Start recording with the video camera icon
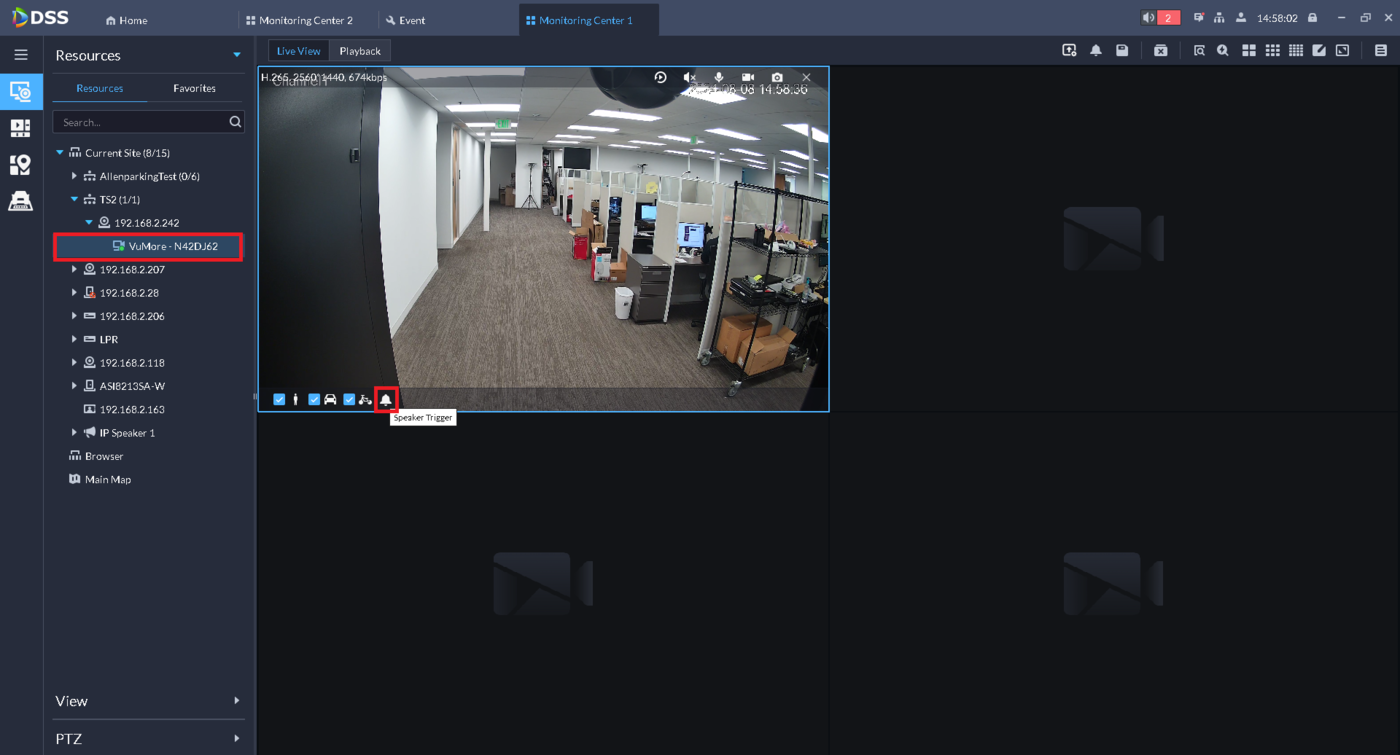Screen dimensions: 1400x755 coord(748,77)
